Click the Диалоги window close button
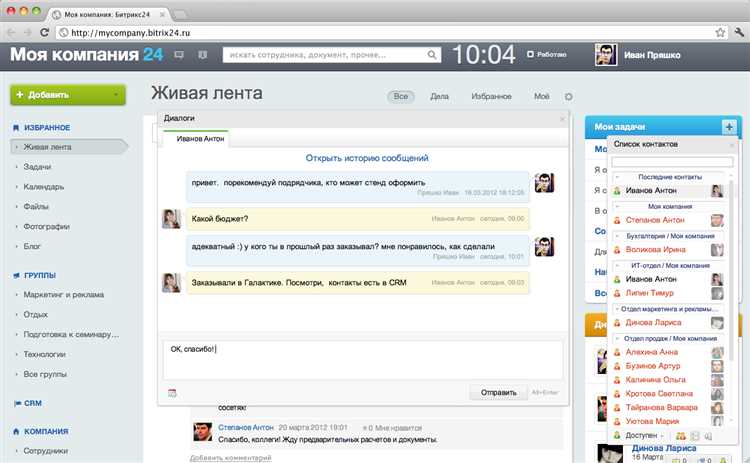750x463 pixels. tap(562, 119)
